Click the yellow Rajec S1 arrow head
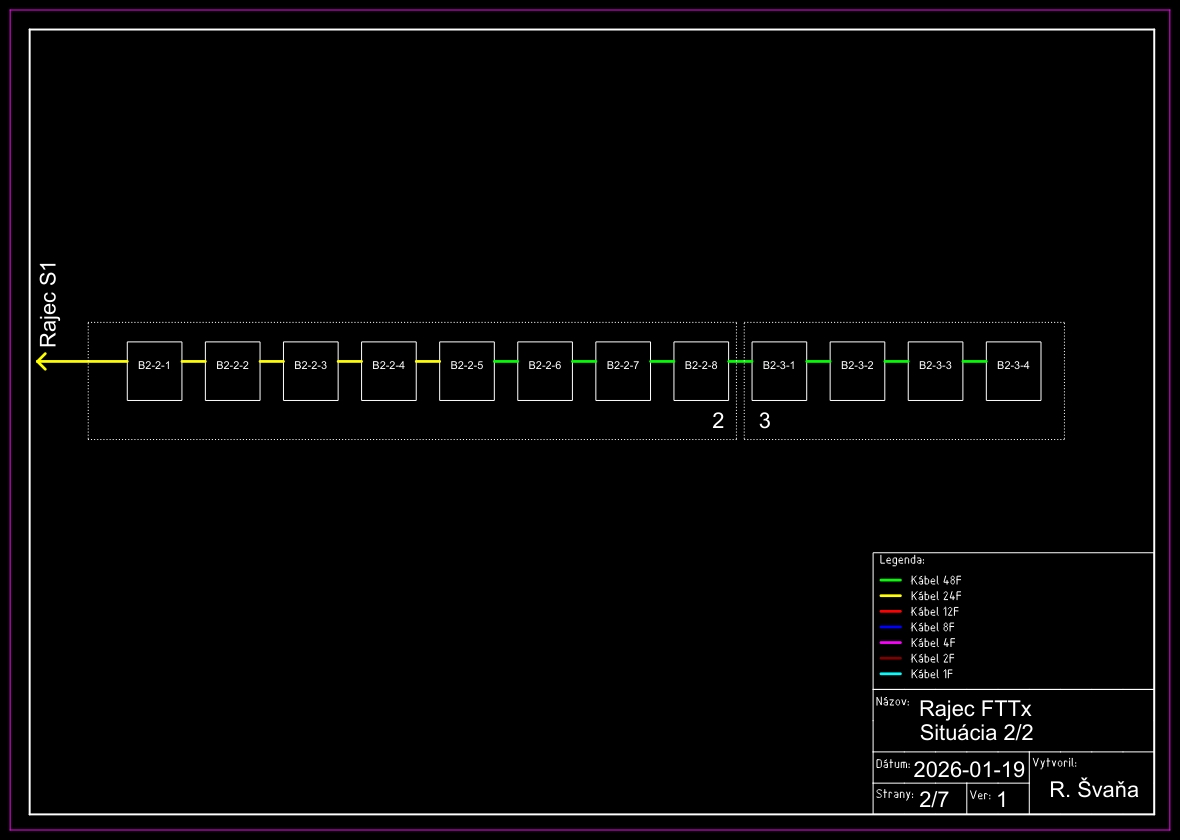The height and width of the screenshot is (840, 1180). point(43,361)
